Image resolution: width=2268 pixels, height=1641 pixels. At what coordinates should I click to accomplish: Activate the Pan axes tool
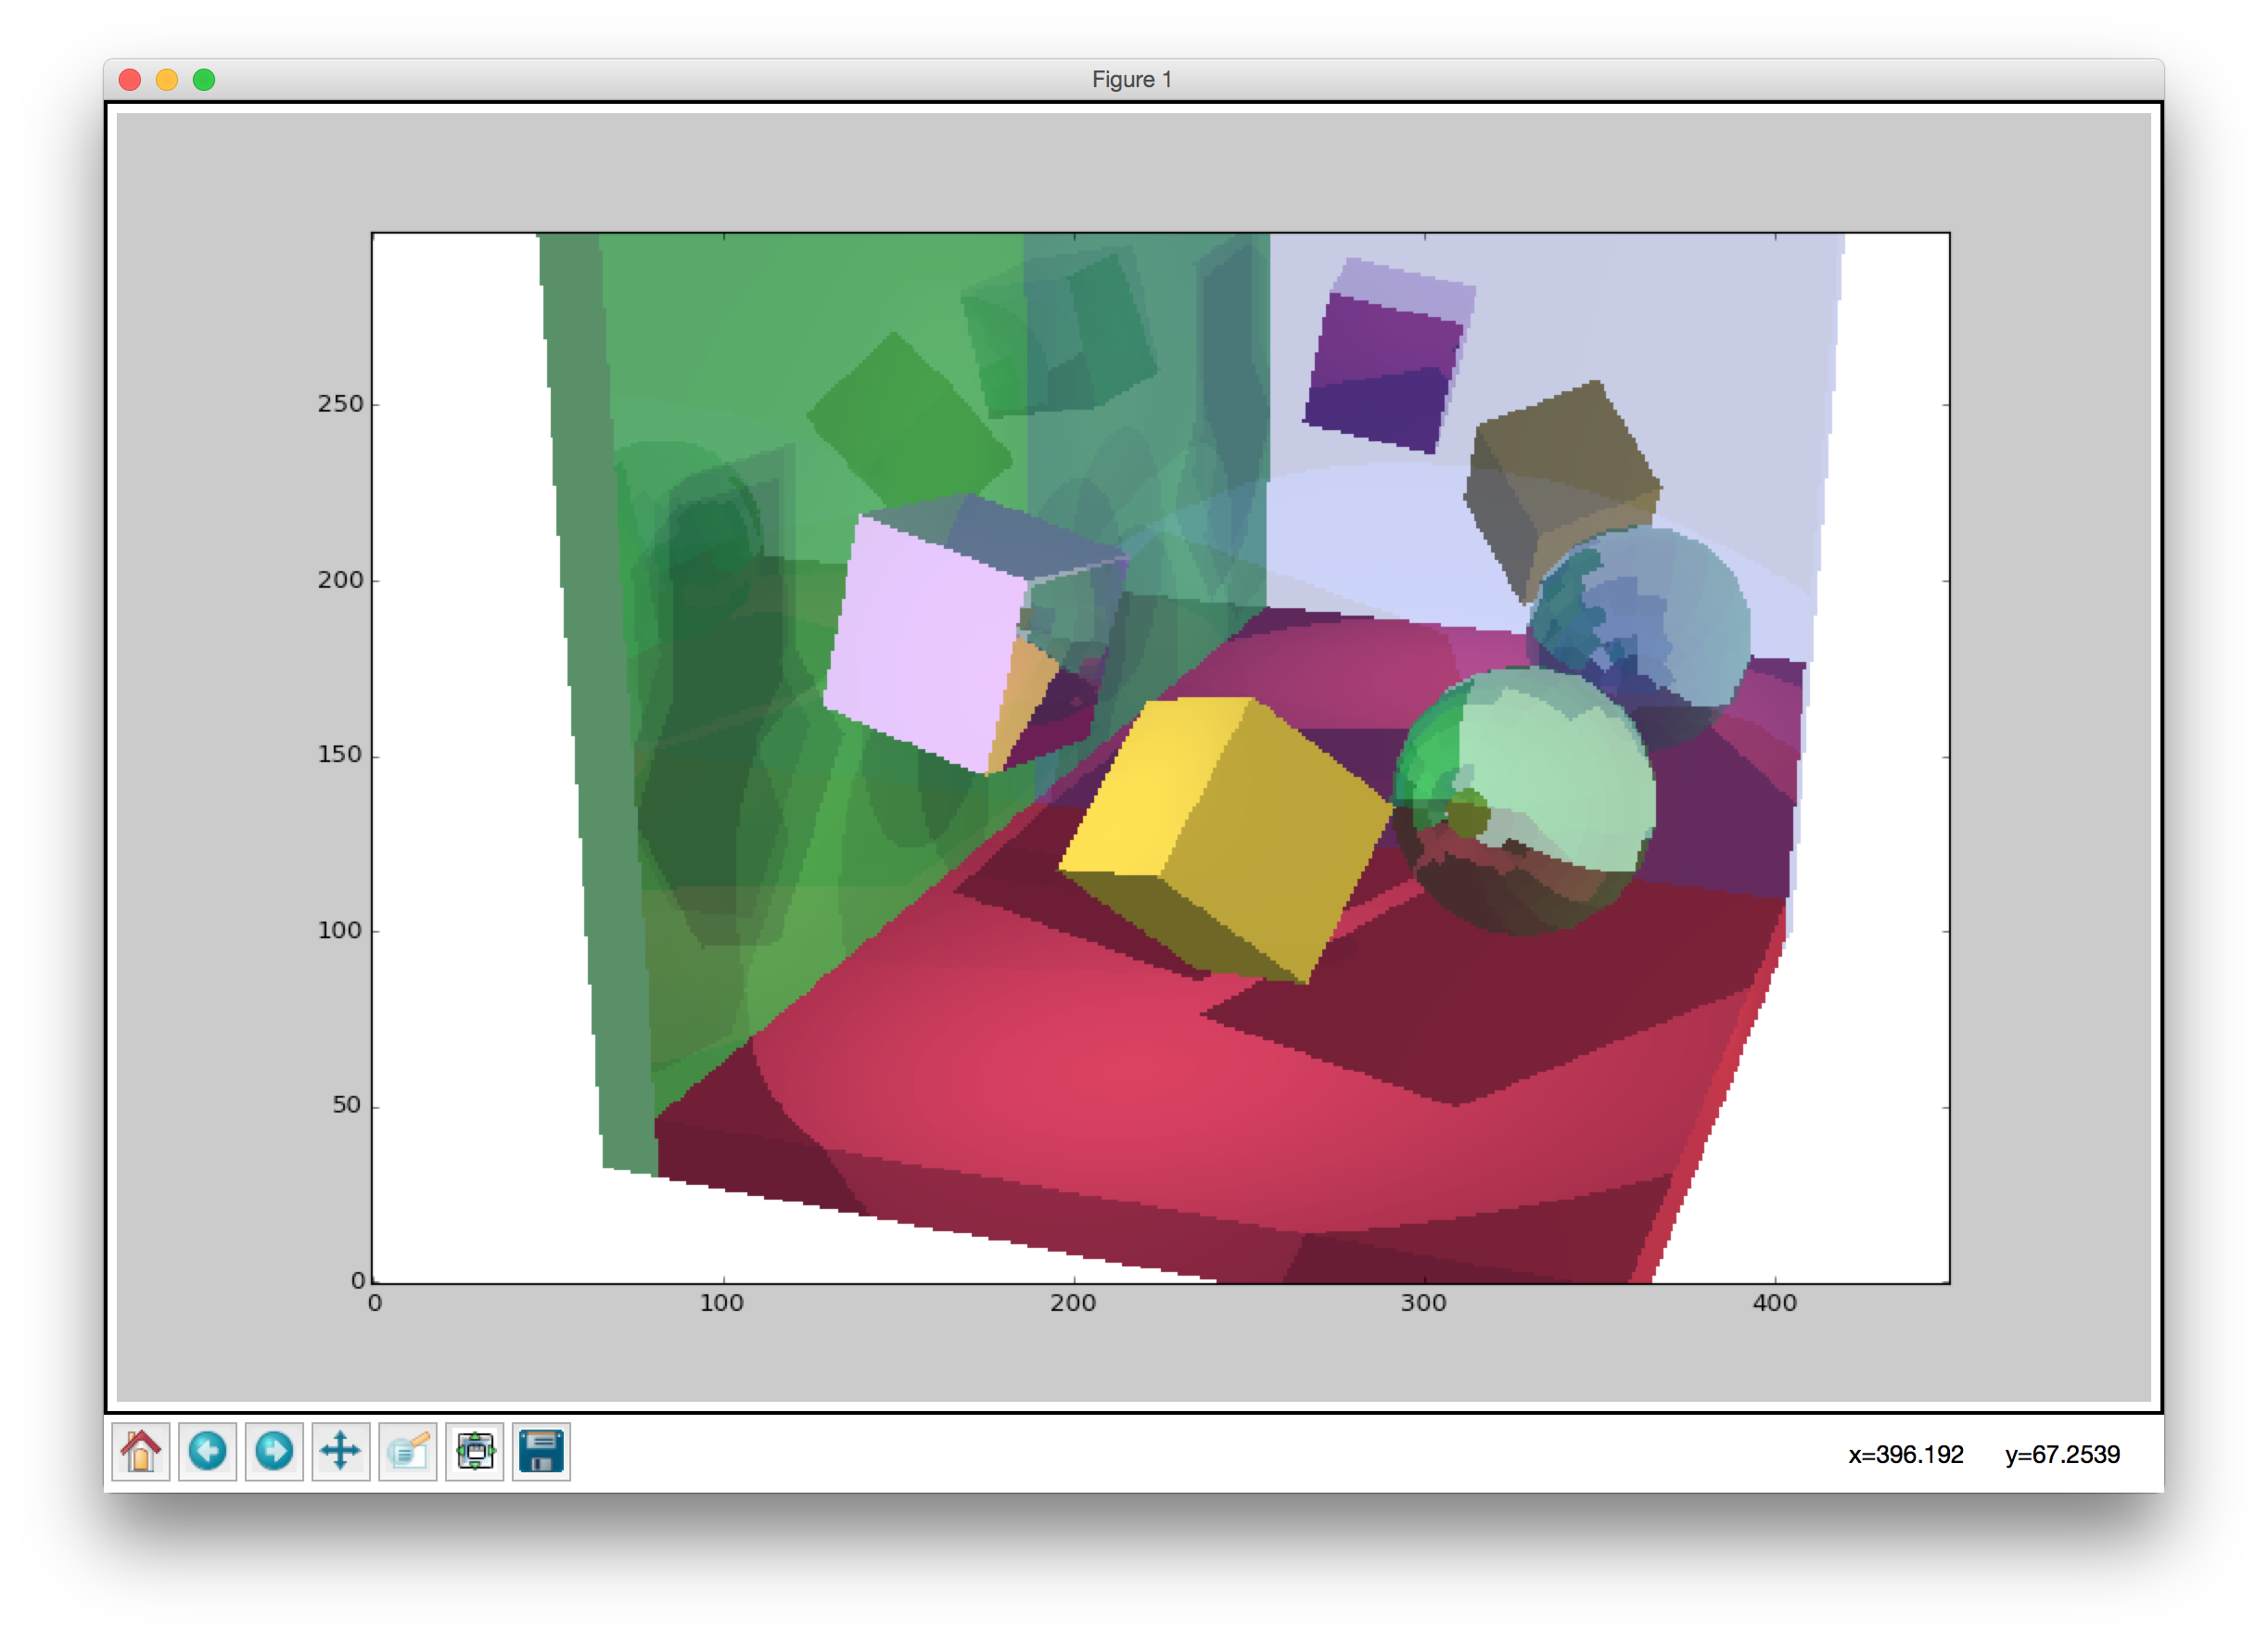[341, 1451]
